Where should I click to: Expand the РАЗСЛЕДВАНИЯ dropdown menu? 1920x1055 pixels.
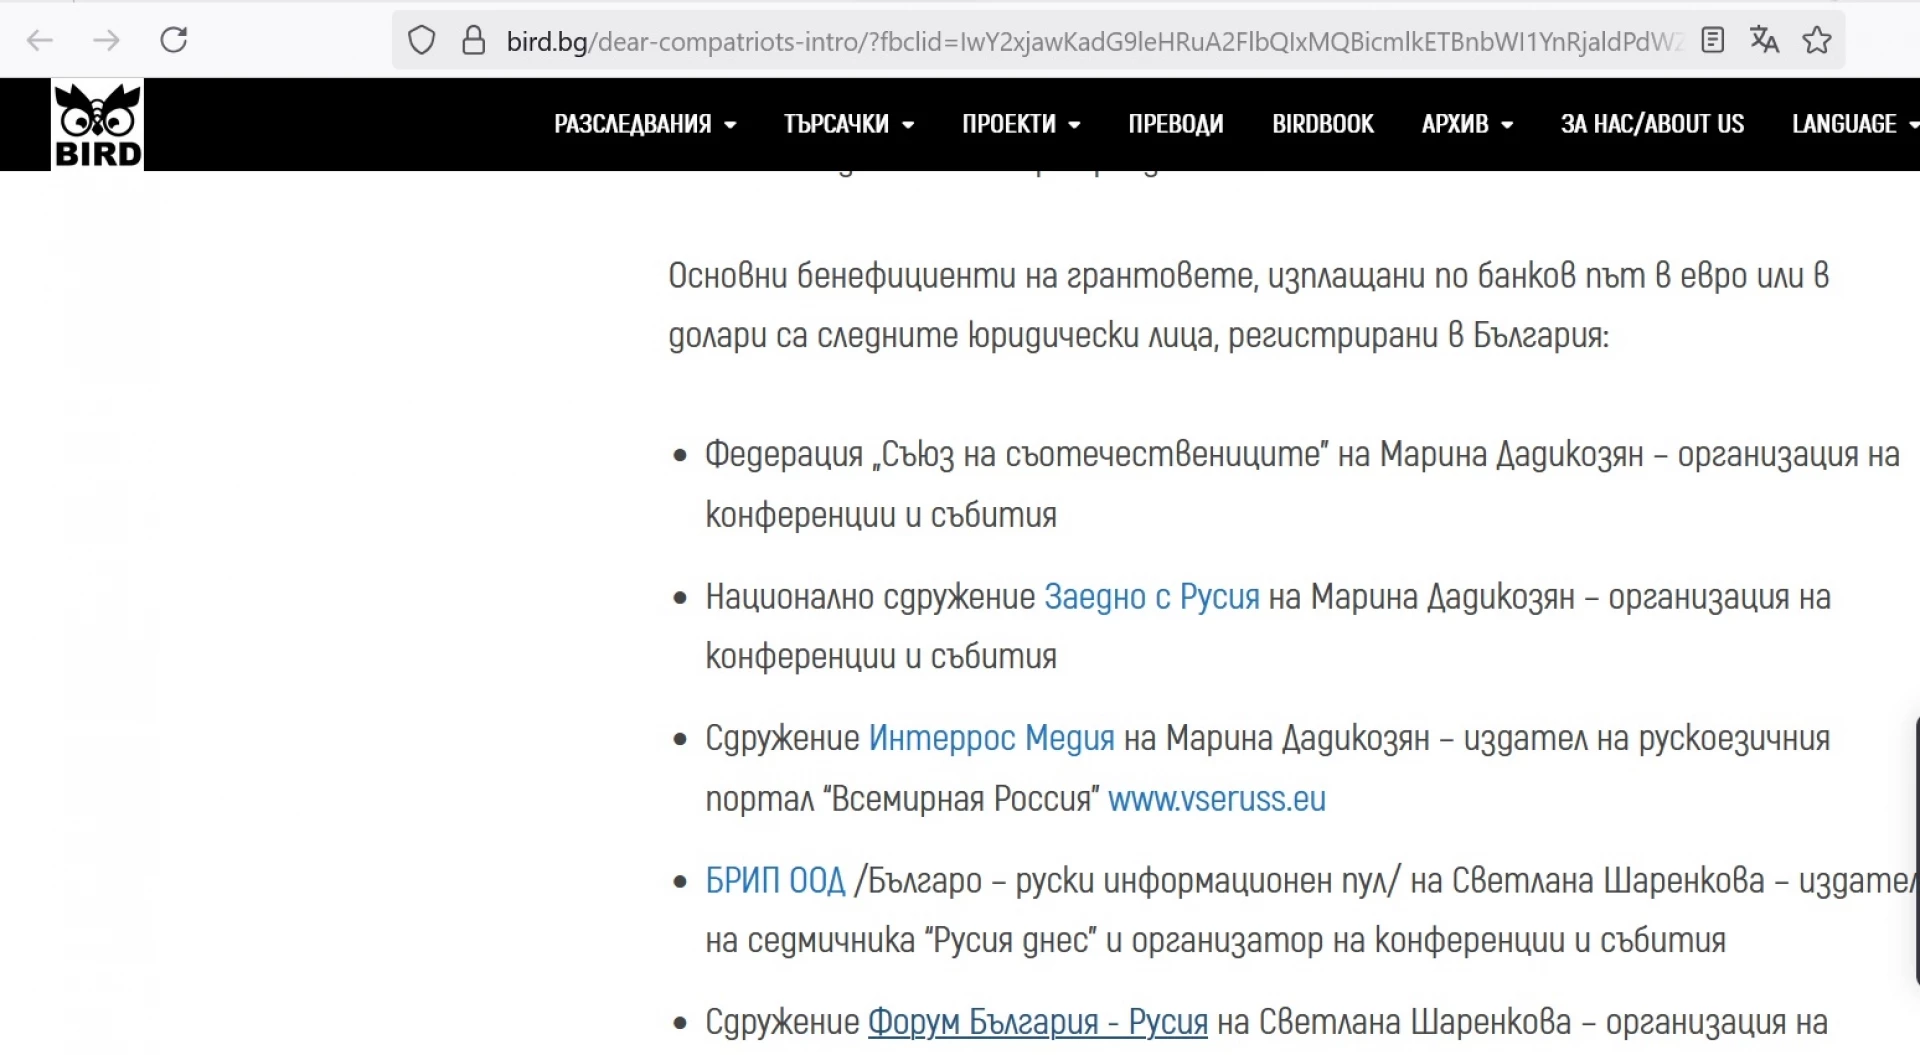[x=645, y=124]
